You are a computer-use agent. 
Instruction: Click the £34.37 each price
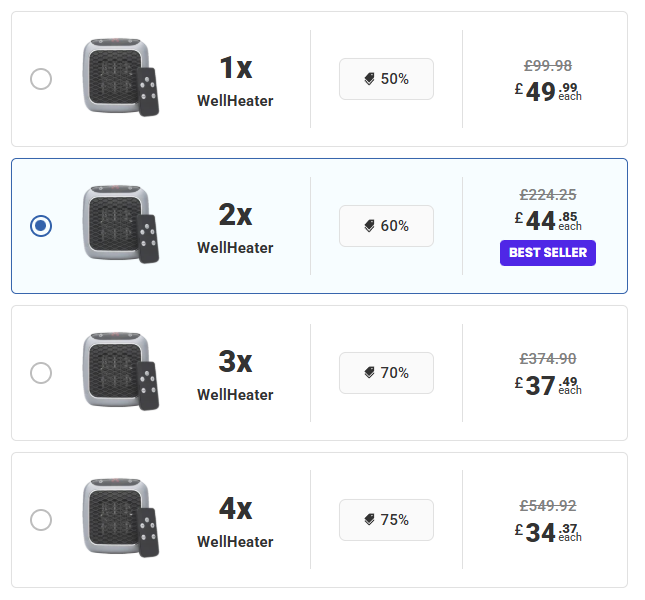point(548,532)
